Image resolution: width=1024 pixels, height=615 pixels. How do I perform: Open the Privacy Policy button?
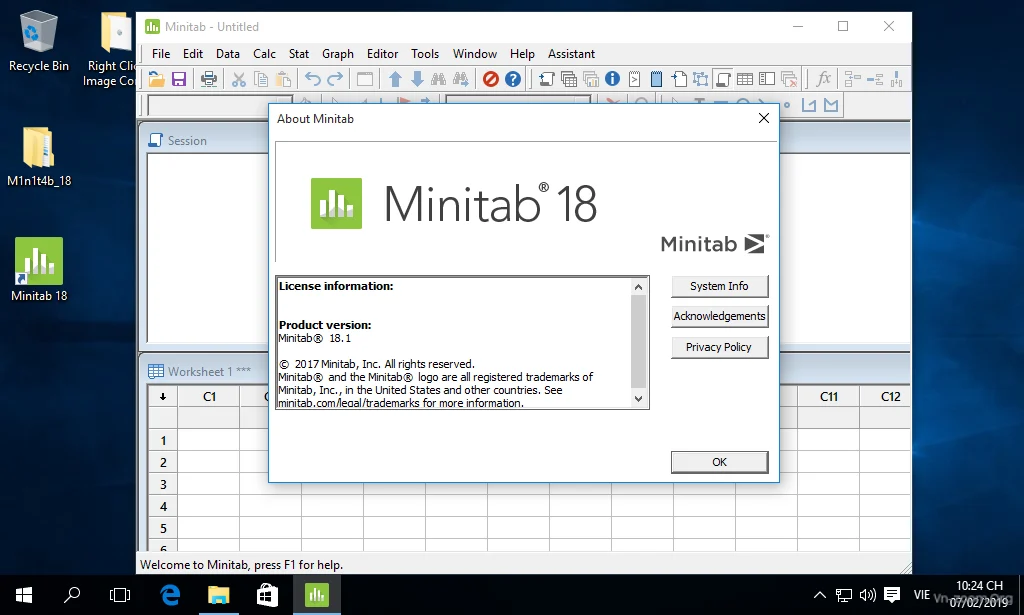(719, 347)
